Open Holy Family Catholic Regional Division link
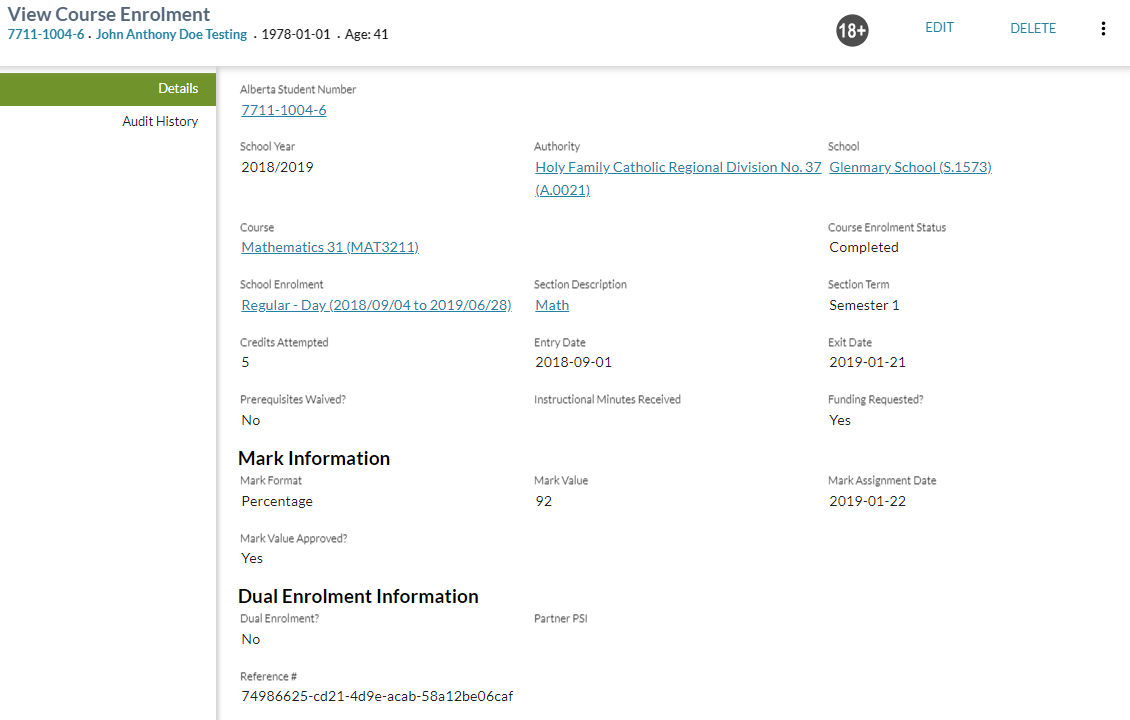Viewport: 1130px width, 720px height. pos(678,167)
